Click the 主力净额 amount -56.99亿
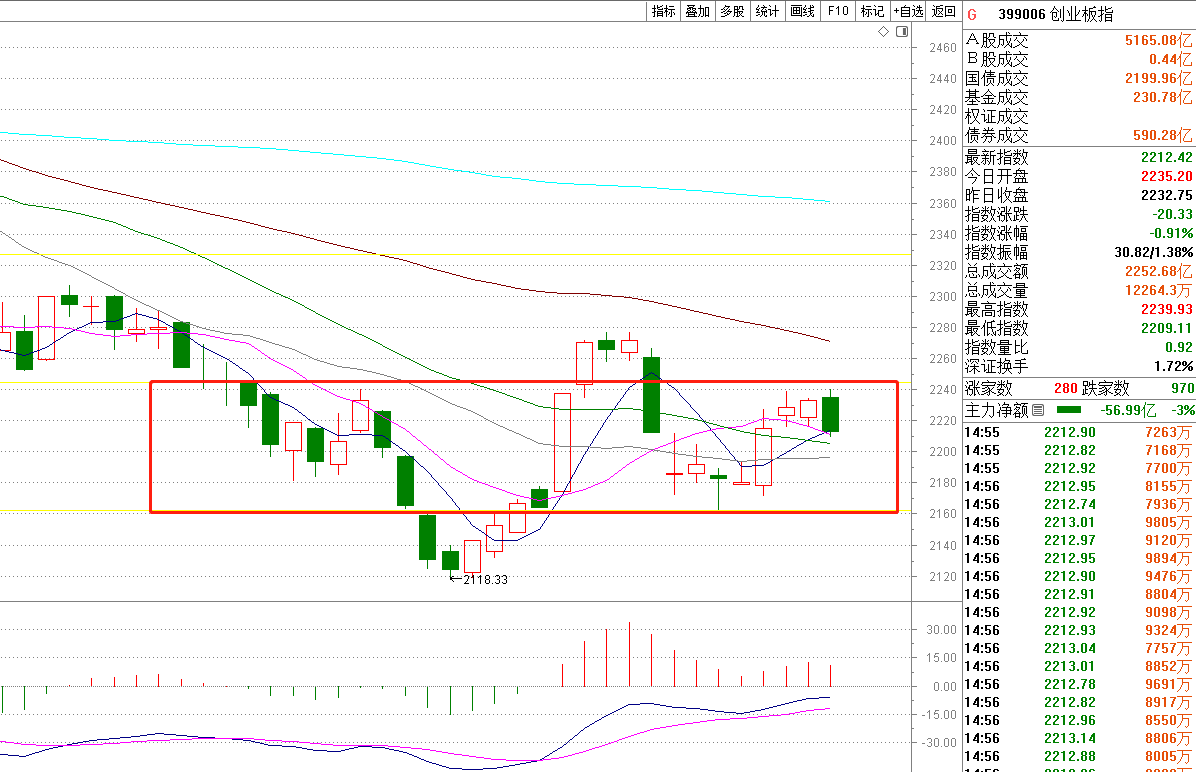The width and height of the screenshot is (1196, 772). click(x=1128, y=410)
